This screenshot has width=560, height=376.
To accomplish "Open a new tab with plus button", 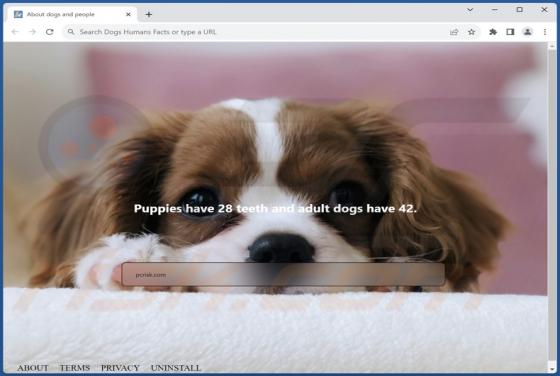I will pyautogui.click(x=149, y=14).
